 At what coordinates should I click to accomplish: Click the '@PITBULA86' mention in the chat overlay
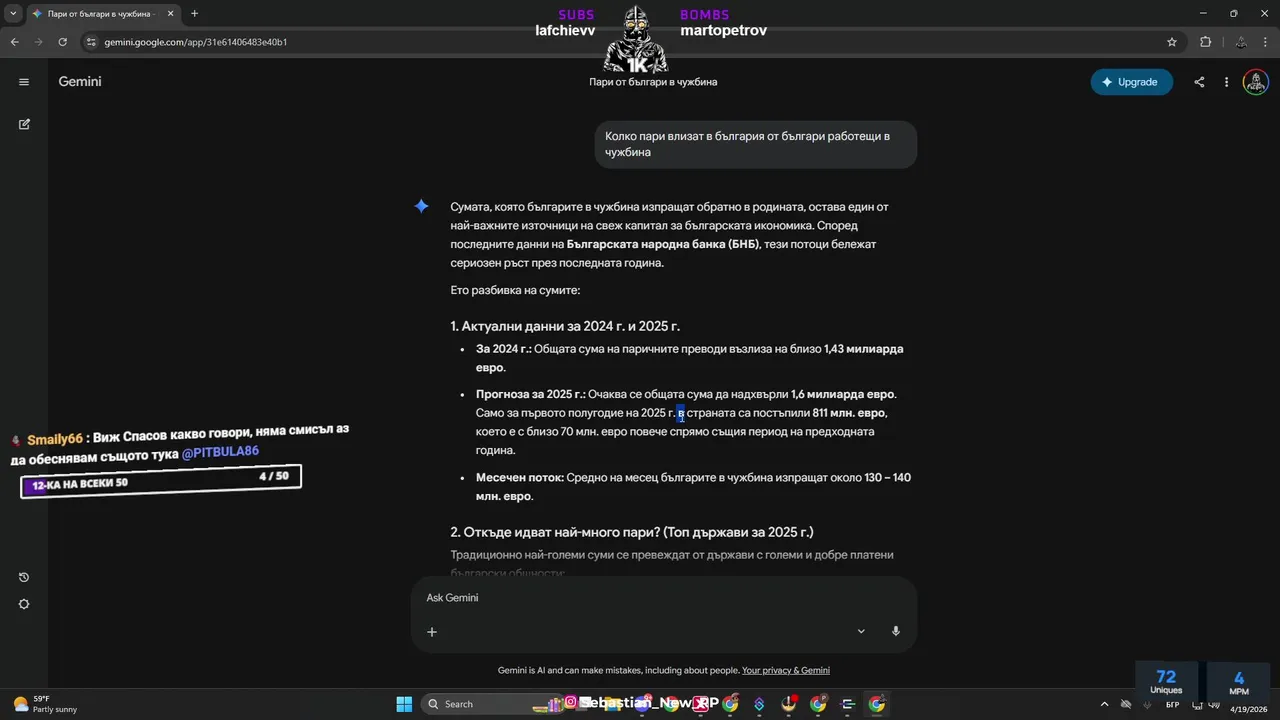coord(220,452)
